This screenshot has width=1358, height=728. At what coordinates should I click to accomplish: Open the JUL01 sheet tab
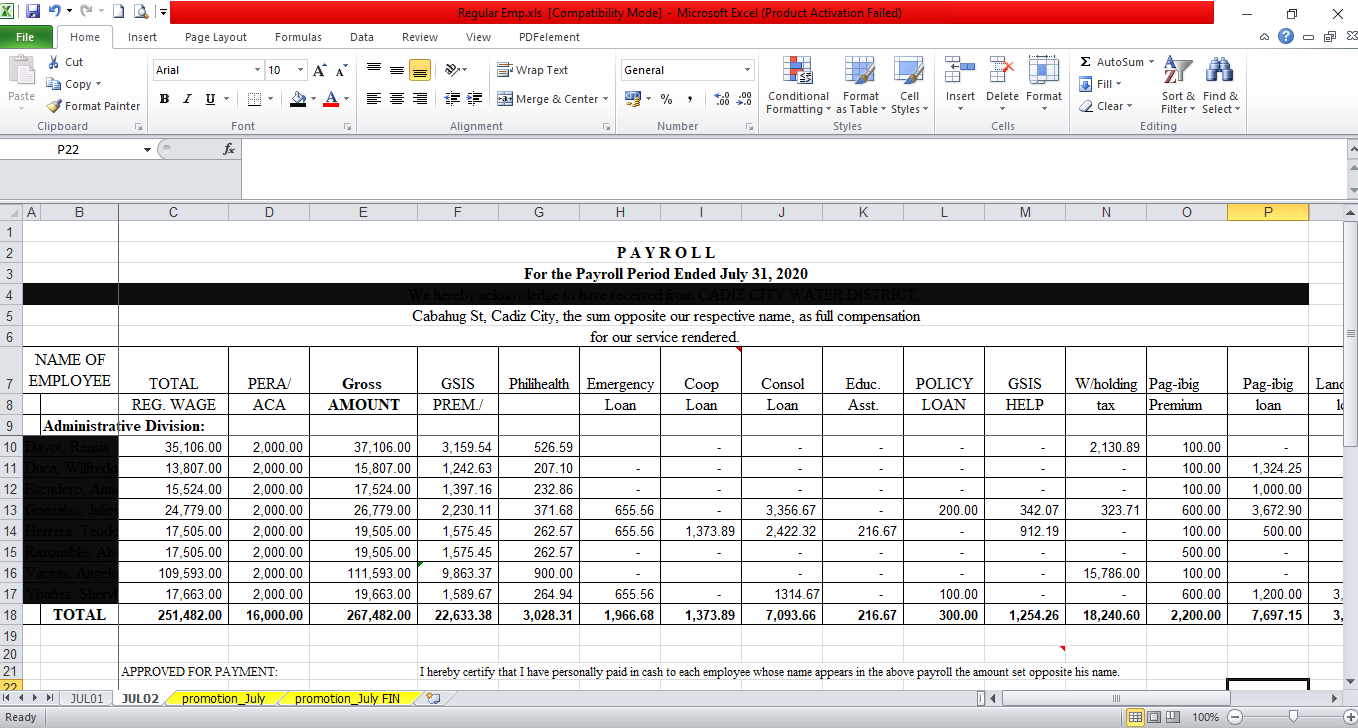(87, 698)
